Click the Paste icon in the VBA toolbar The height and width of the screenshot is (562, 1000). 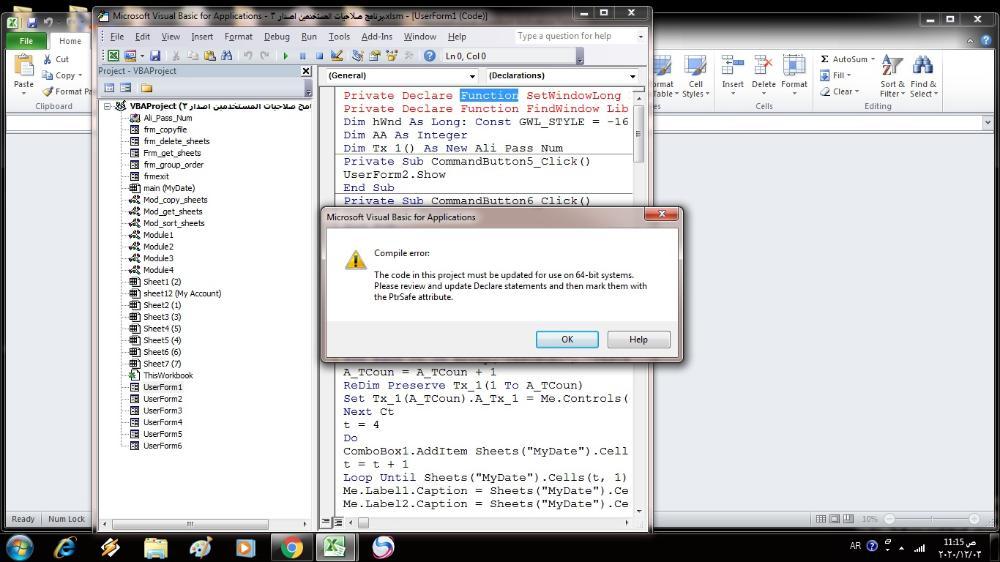(209, 56)
